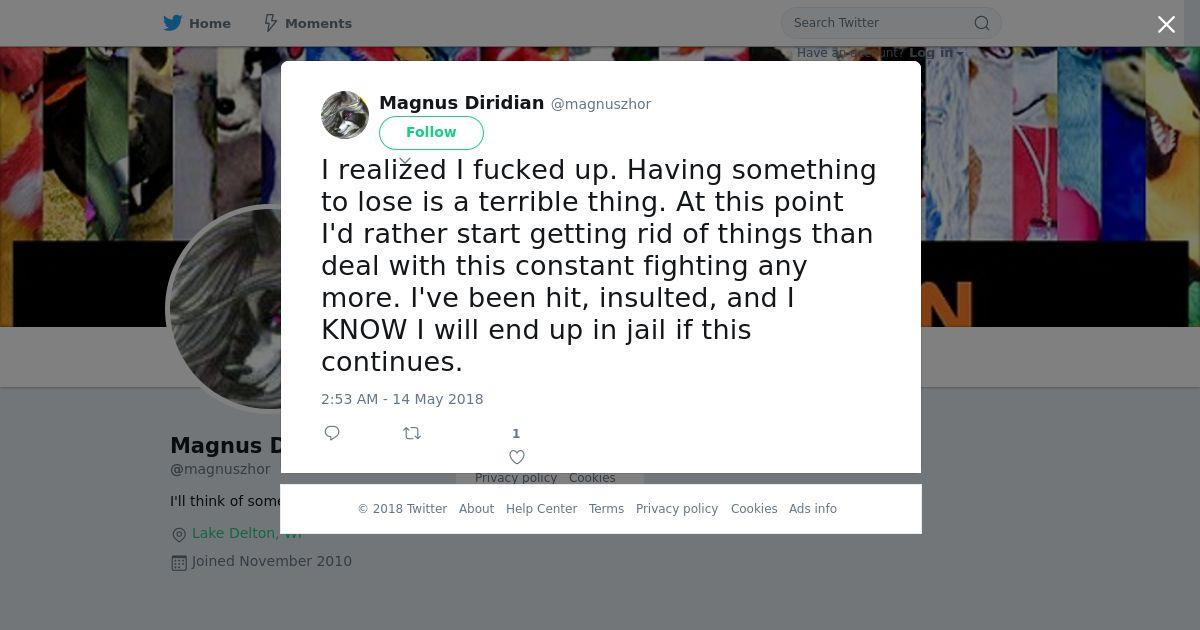Click the Lake Delton, WI location link
The width and height of the screenshot is (1200, 630).
(x=246, y=534)
